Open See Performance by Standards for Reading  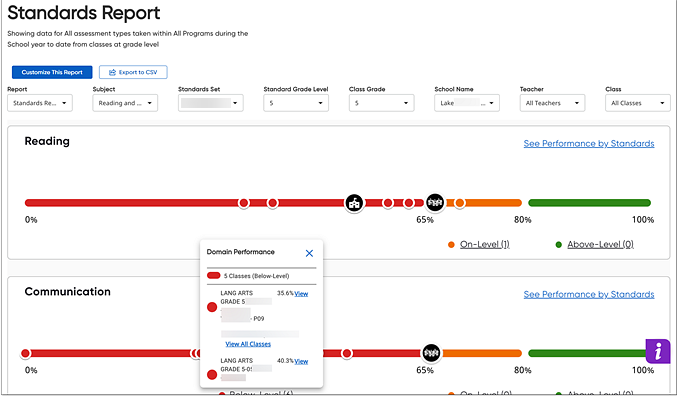click(x=589, y=144)
